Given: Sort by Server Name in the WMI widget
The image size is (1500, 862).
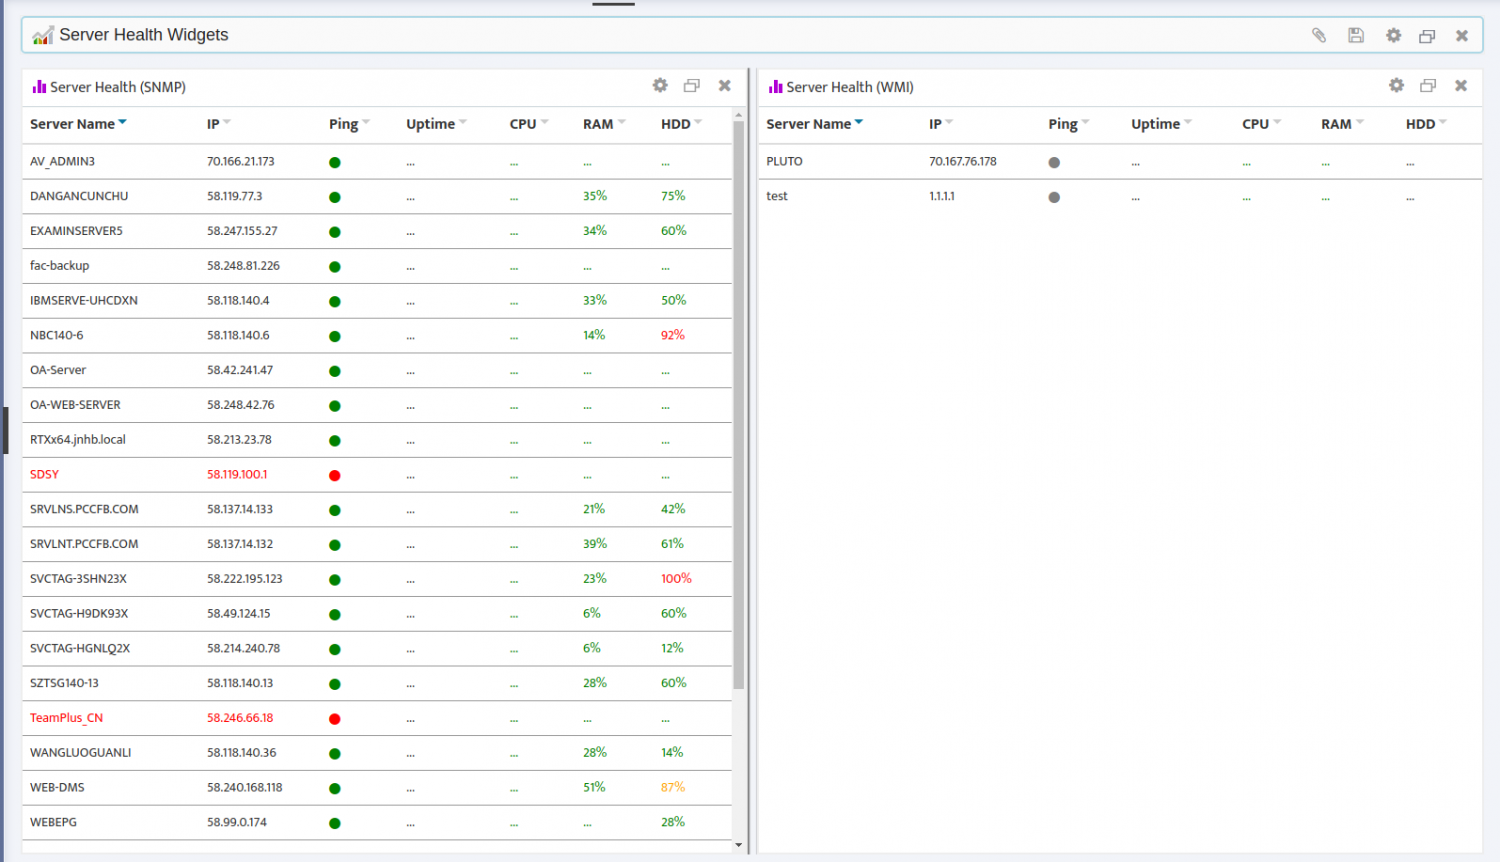Looking at the screenshot, I should pyautogui.click(x=810, y=123).
